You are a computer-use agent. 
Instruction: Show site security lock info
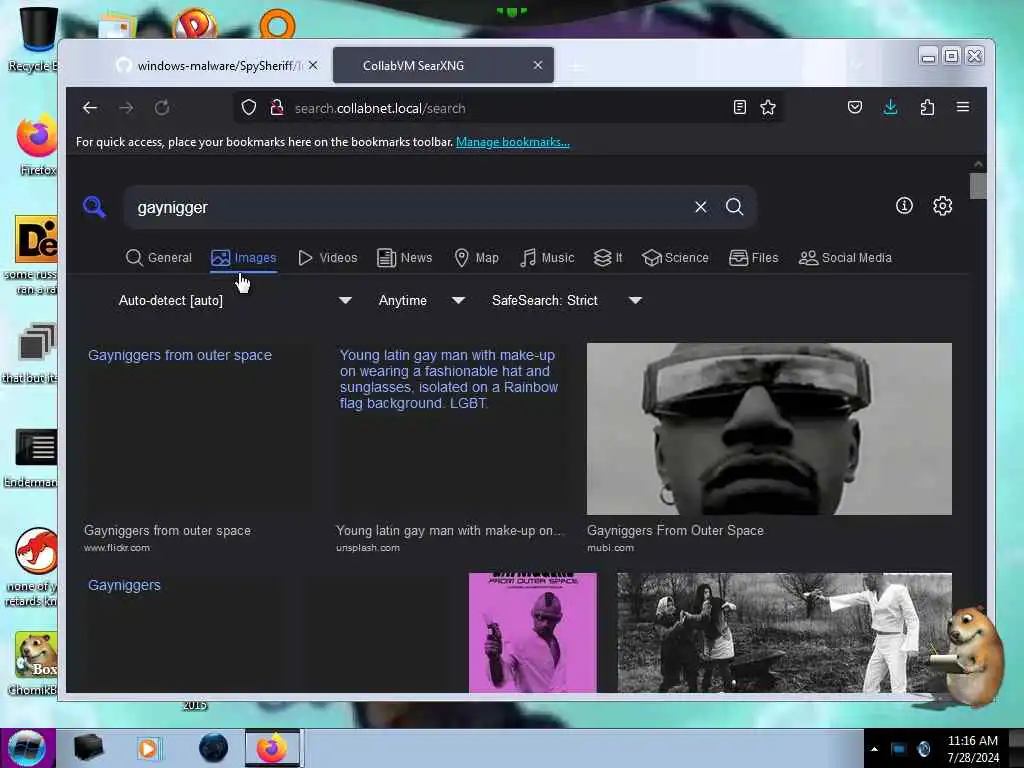(277, 108)
